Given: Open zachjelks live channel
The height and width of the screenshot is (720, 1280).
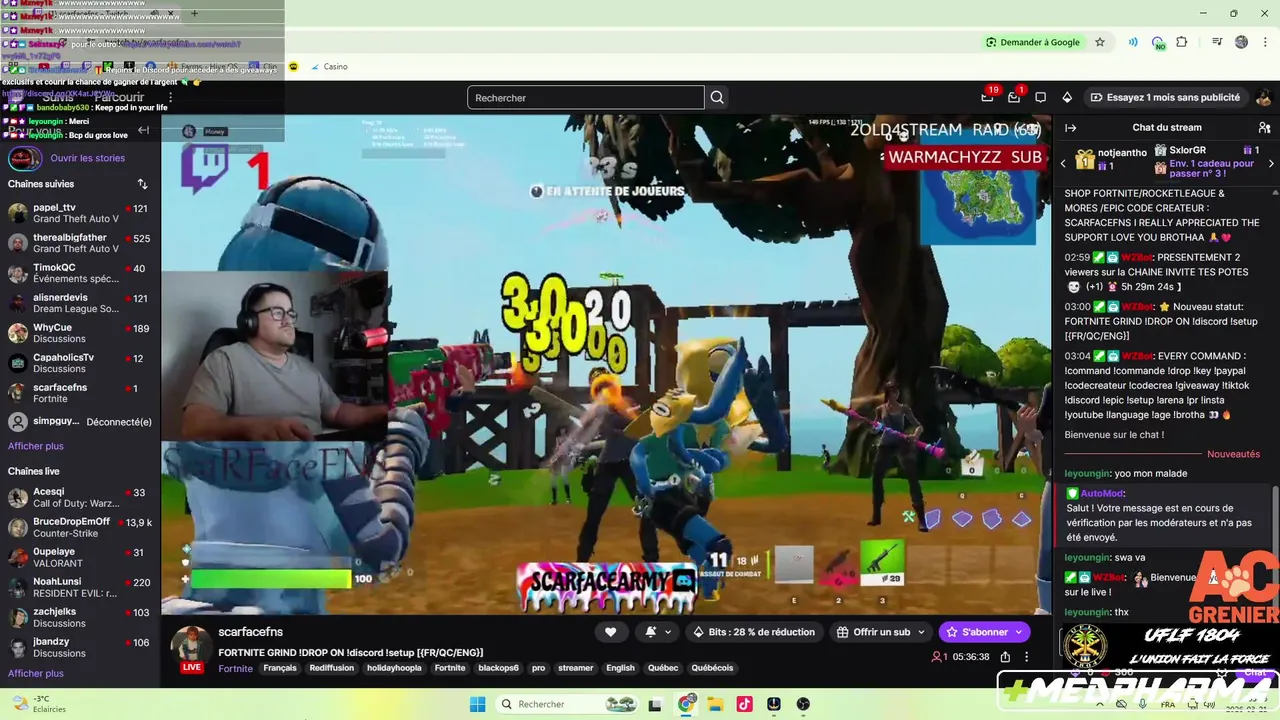Looking at the screenshot, I should 80,617.
